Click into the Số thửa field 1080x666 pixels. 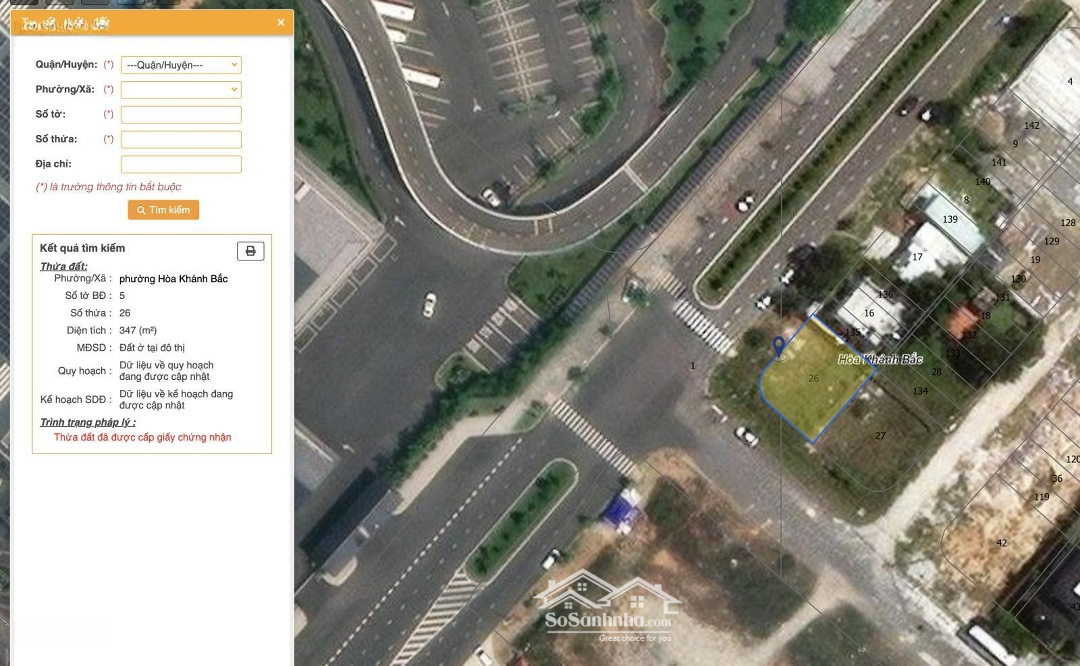pyautogui.click(x=181, y=140)
